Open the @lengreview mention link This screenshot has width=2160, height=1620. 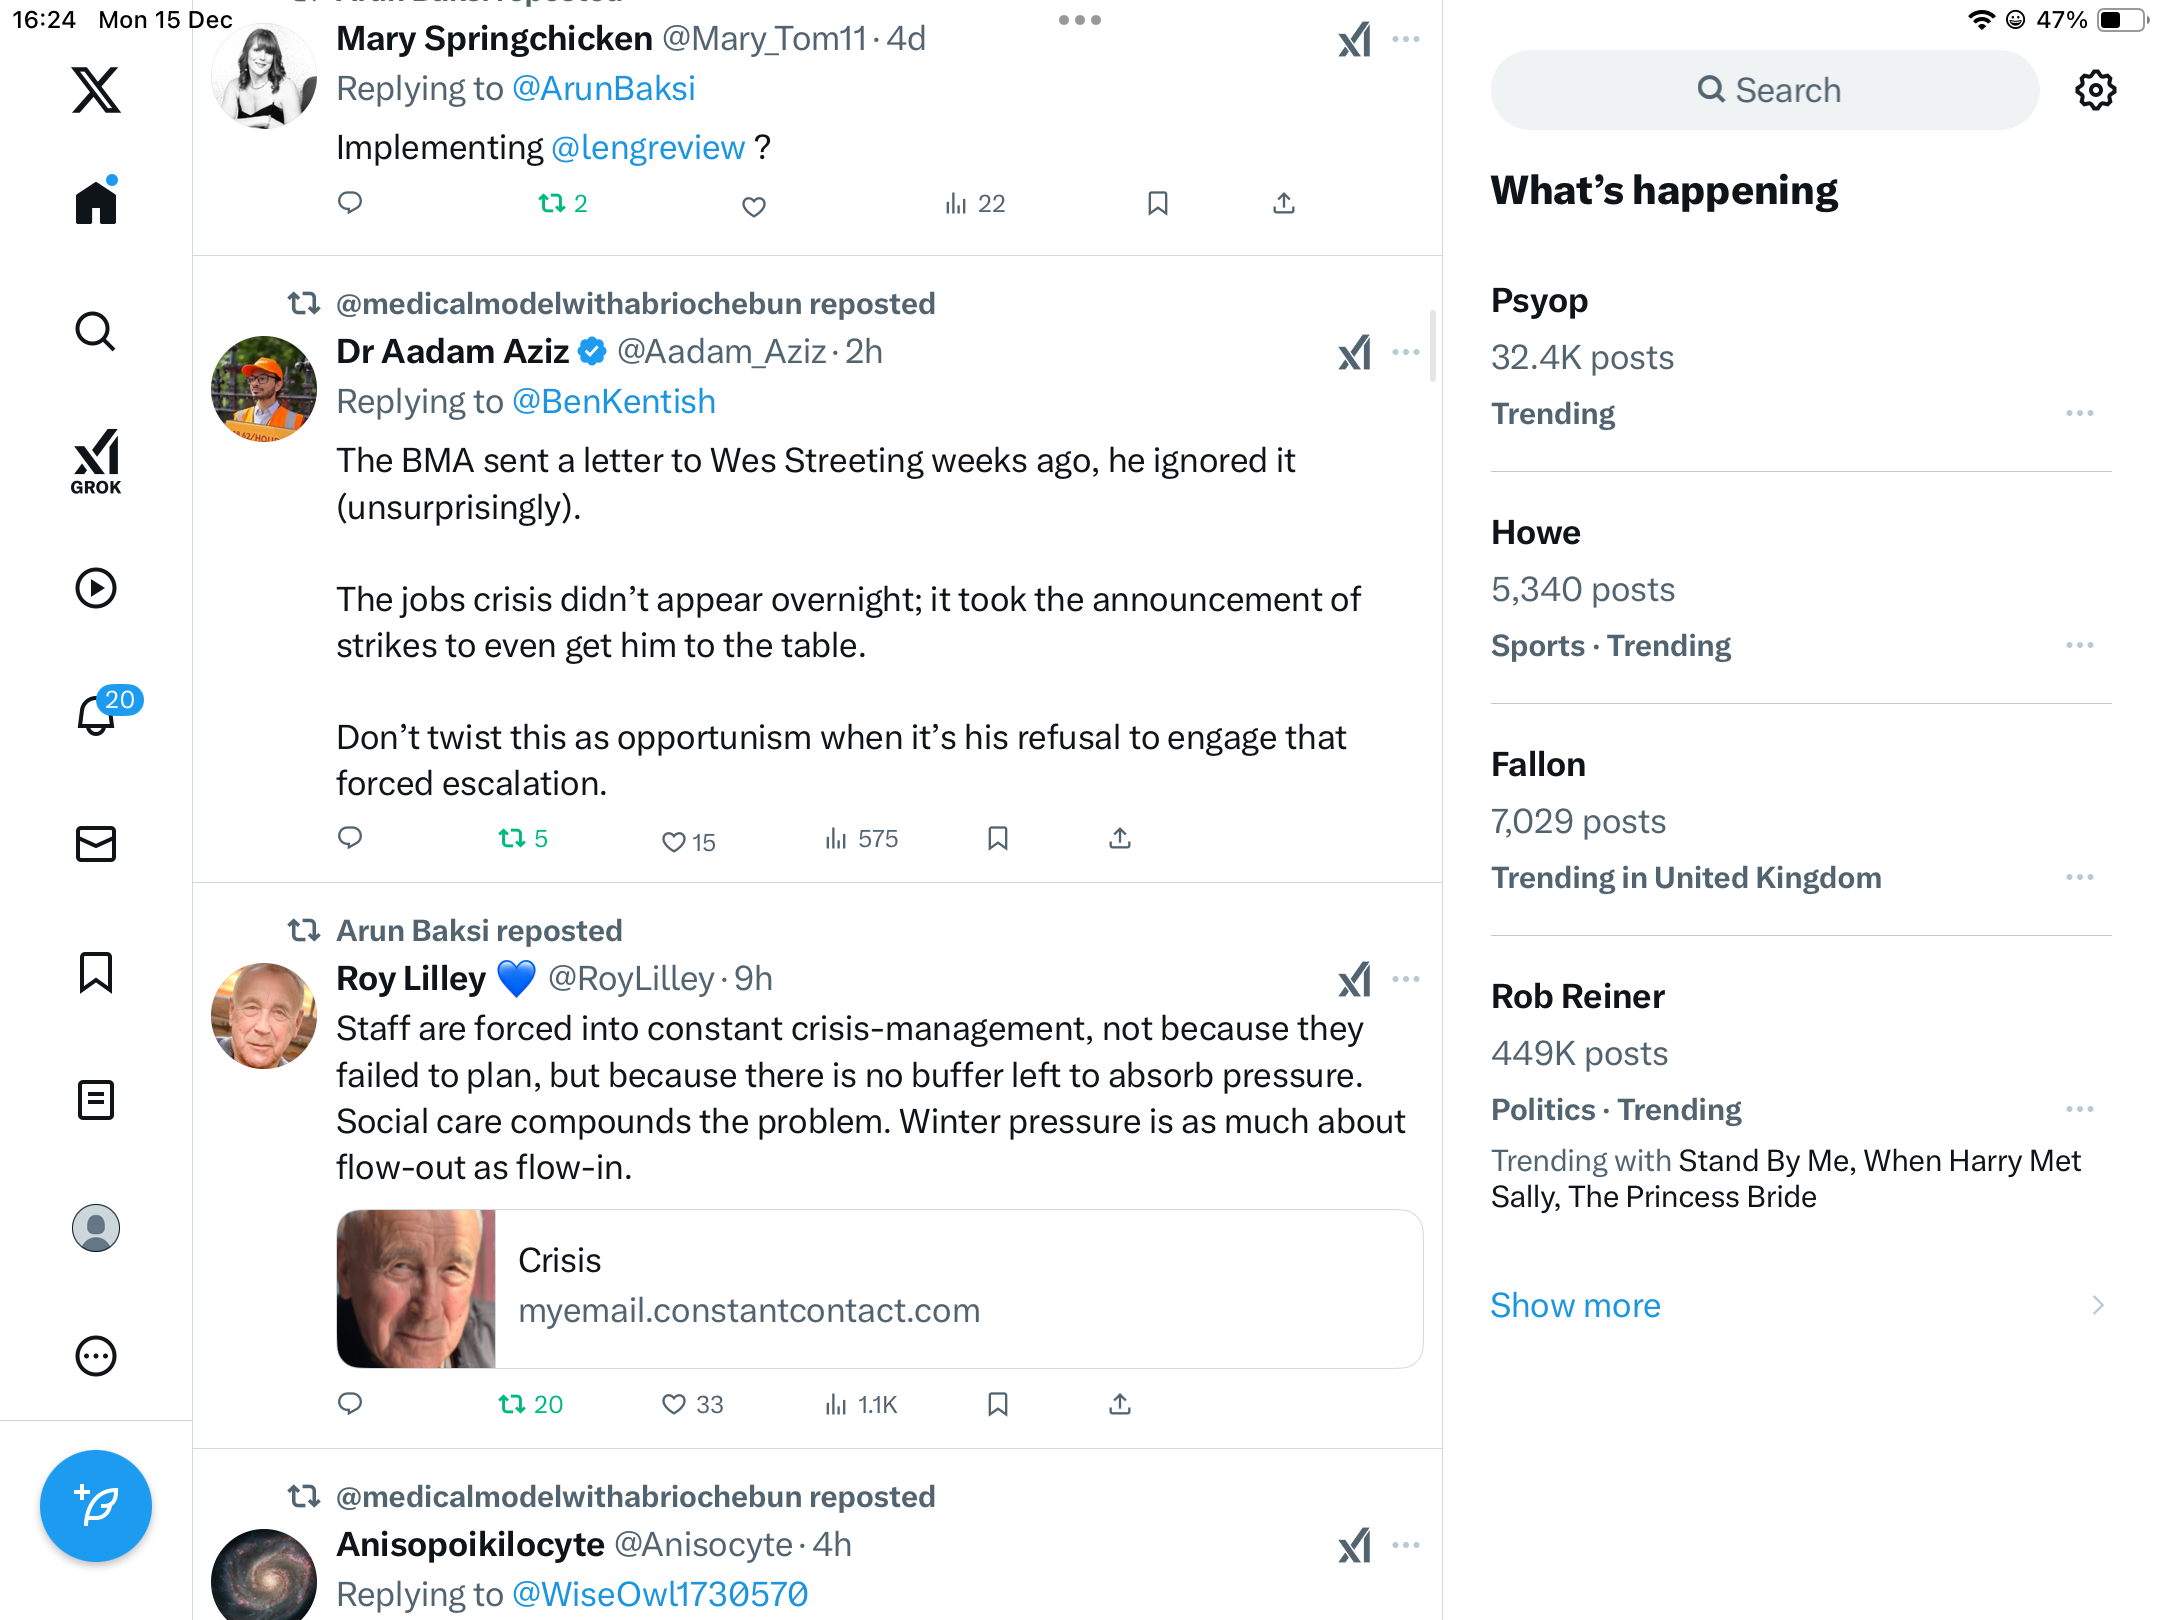pos(648,147)
